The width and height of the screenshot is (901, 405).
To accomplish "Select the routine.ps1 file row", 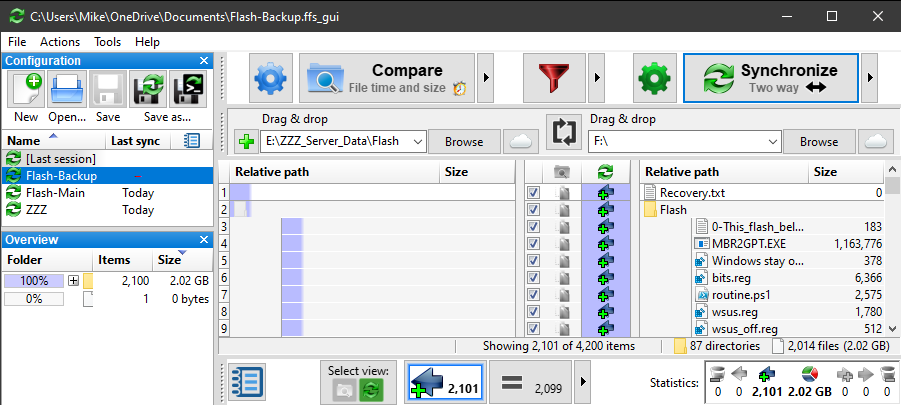I will click(x=762, y=295).
